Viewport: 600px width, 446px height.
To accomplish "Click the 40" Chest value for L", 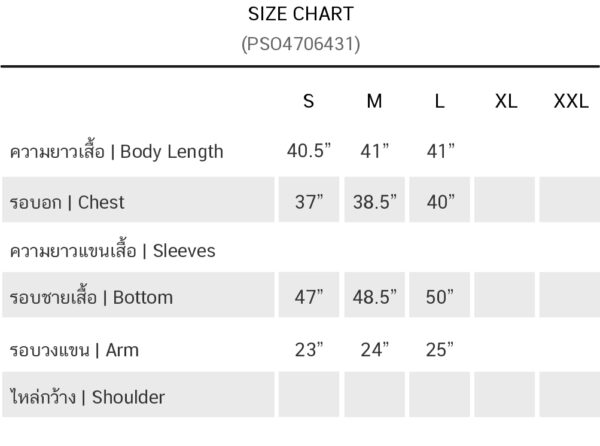I will [x=441, y=202].
